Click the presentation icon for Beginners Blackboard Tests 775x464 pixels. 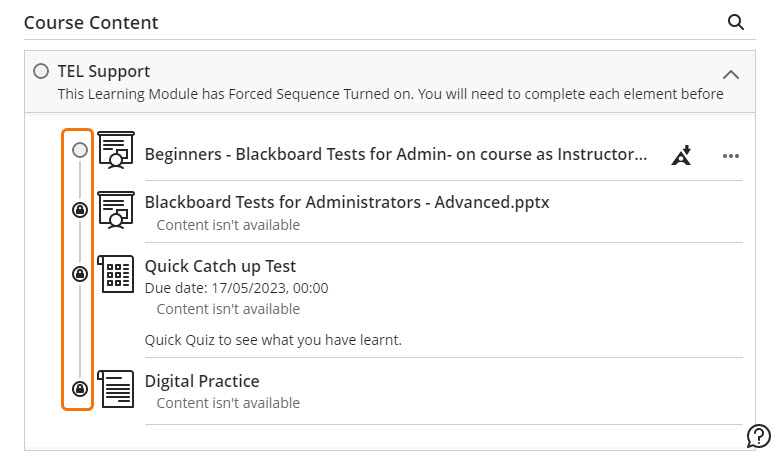(116, 150)
